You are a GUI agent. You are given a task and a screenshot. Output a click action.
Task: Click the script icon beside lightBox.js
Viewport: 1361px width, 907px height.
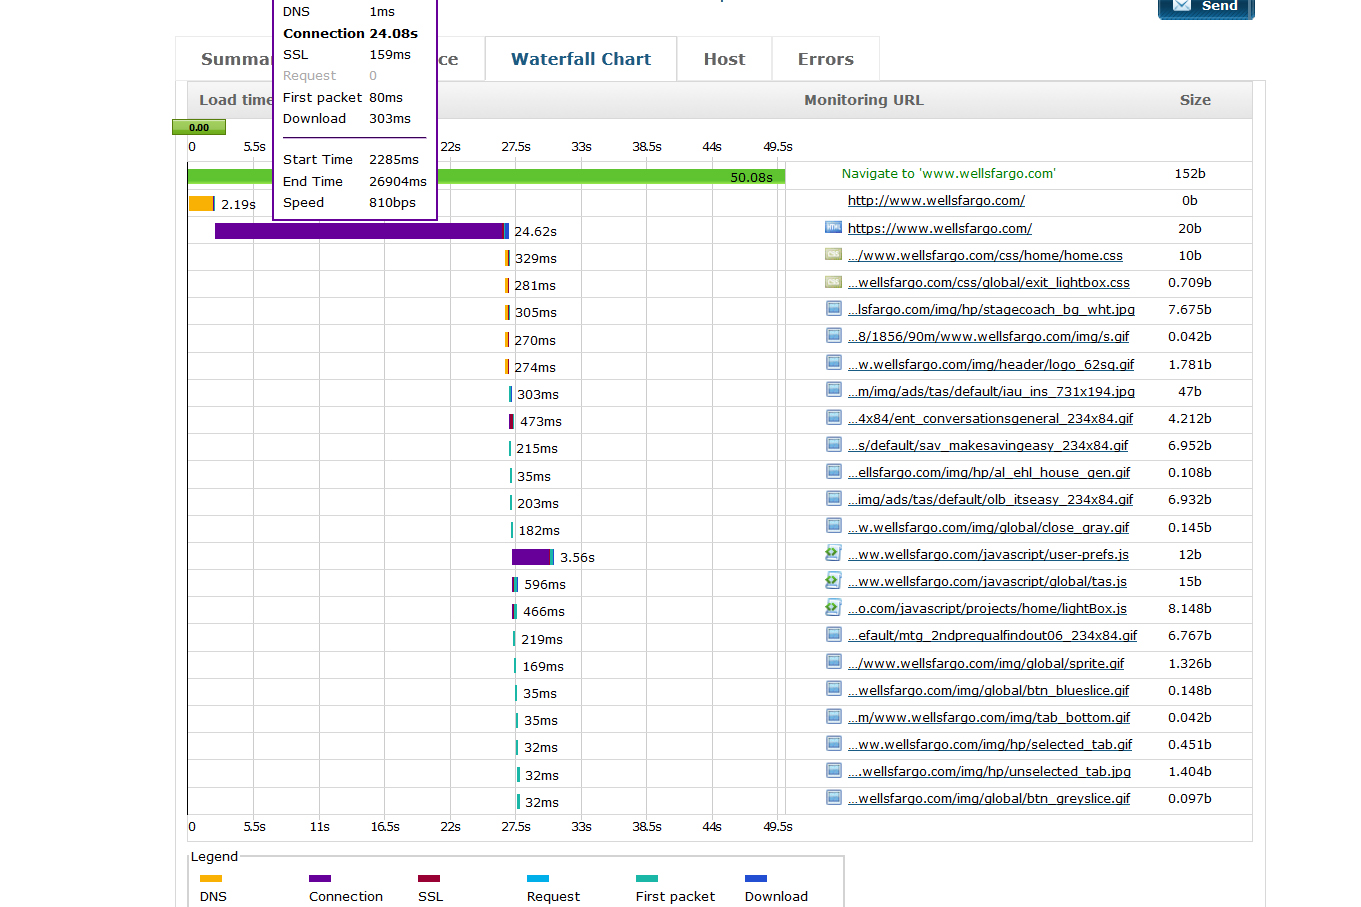(x=832, y=607)
